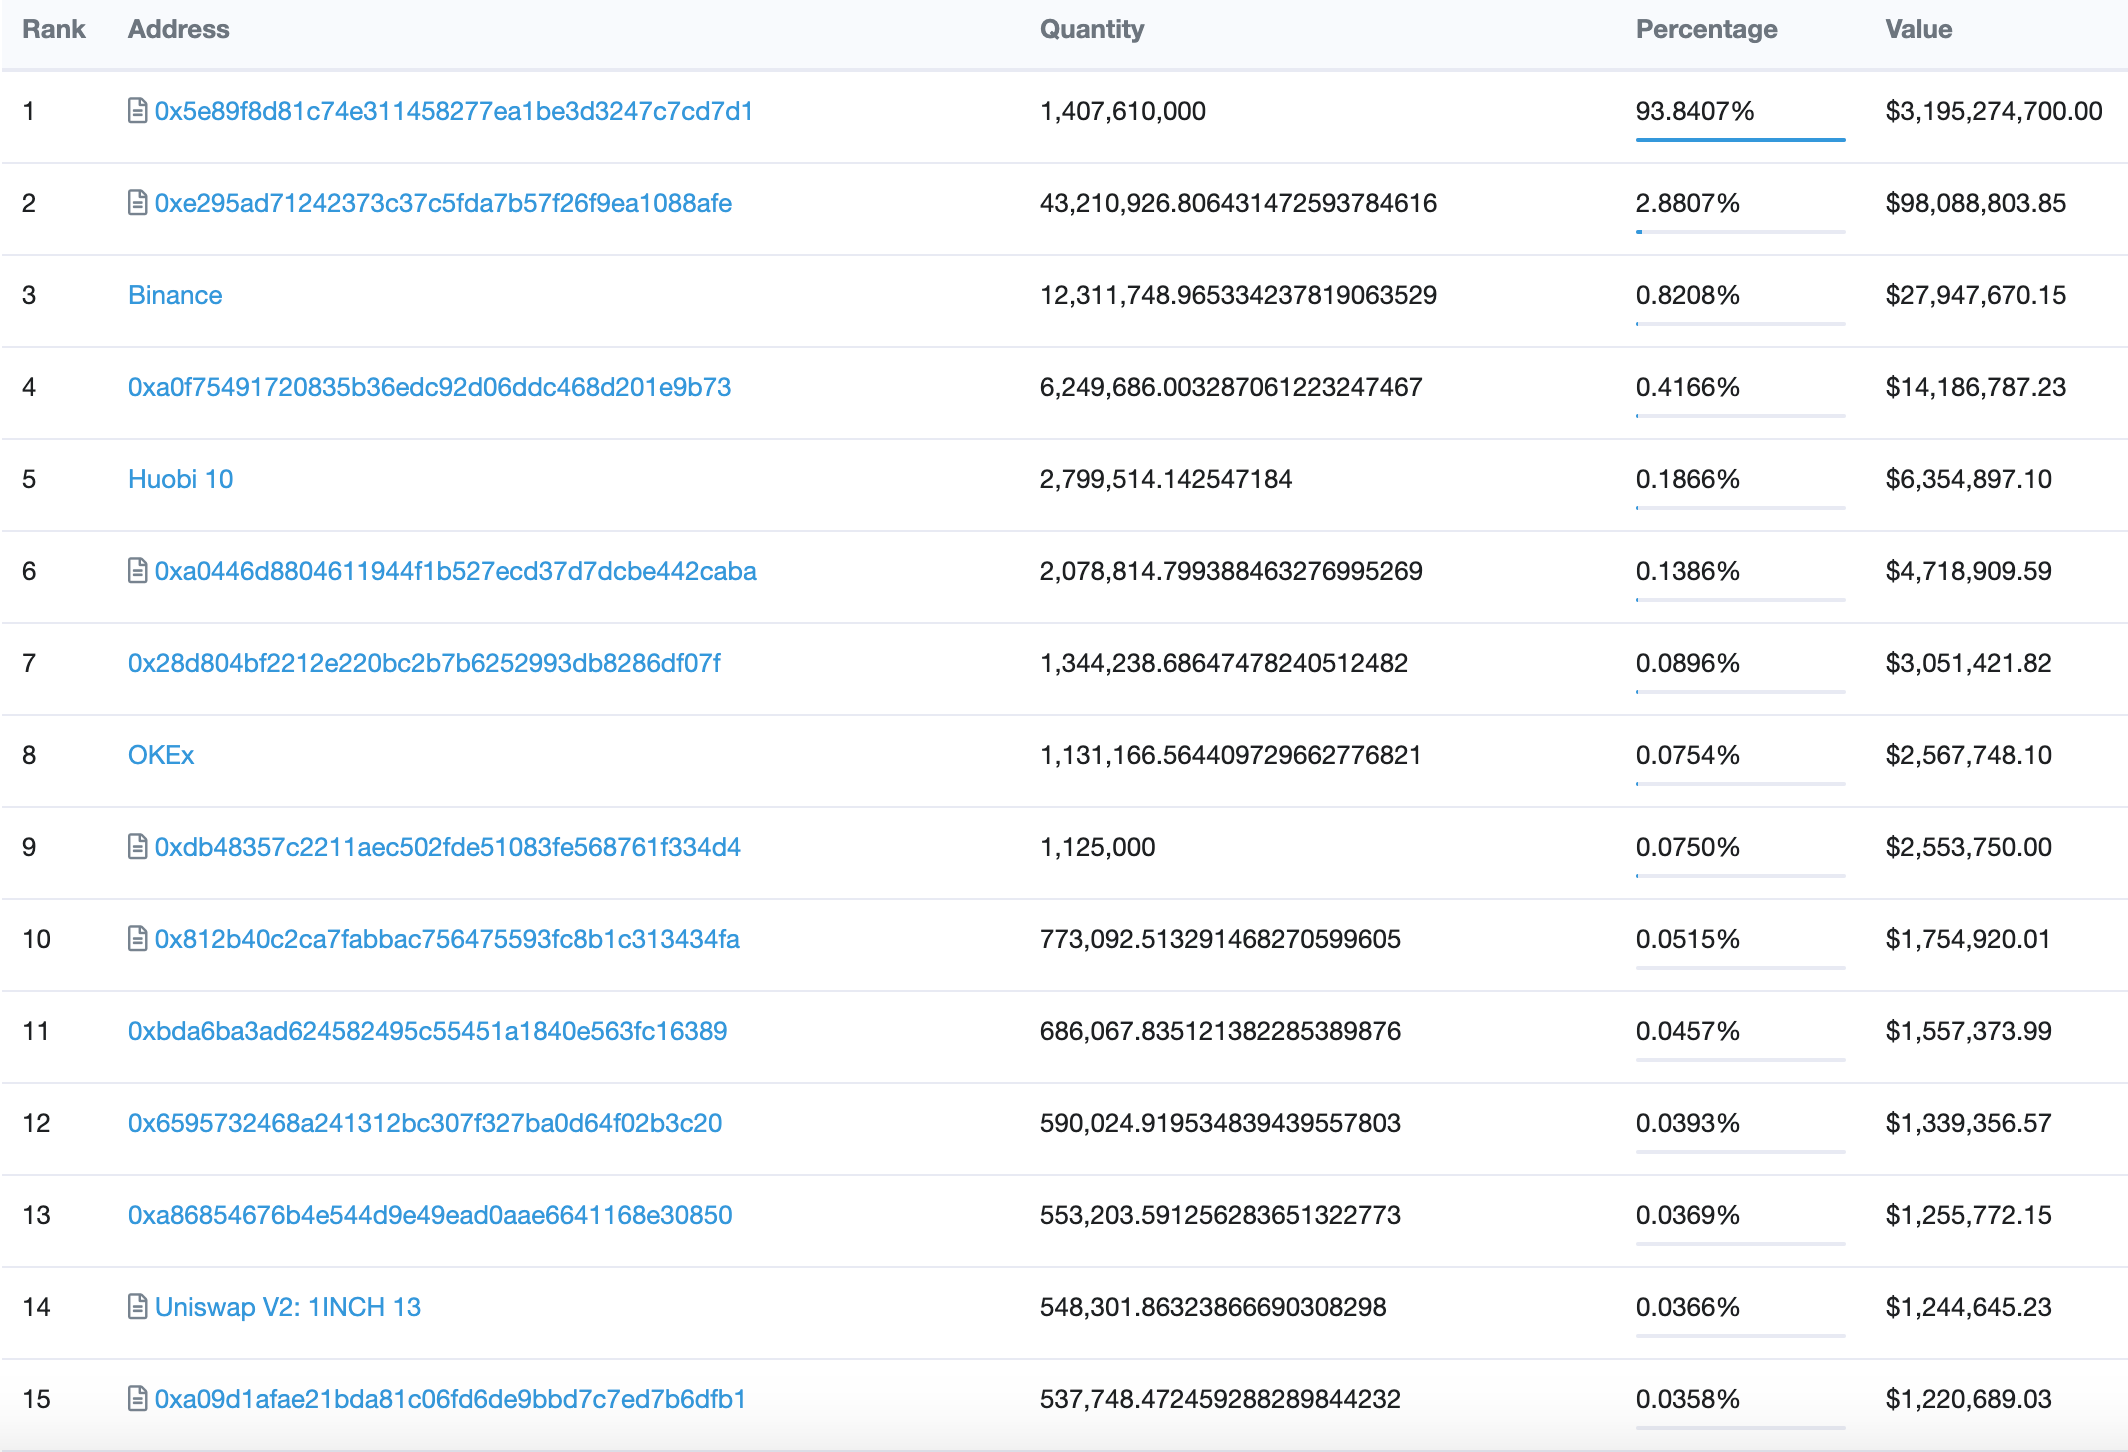Image resolution: width=2128 pixels, height=1452 pixels.
Task: Click the Address column header
Action: coord(179,29)
